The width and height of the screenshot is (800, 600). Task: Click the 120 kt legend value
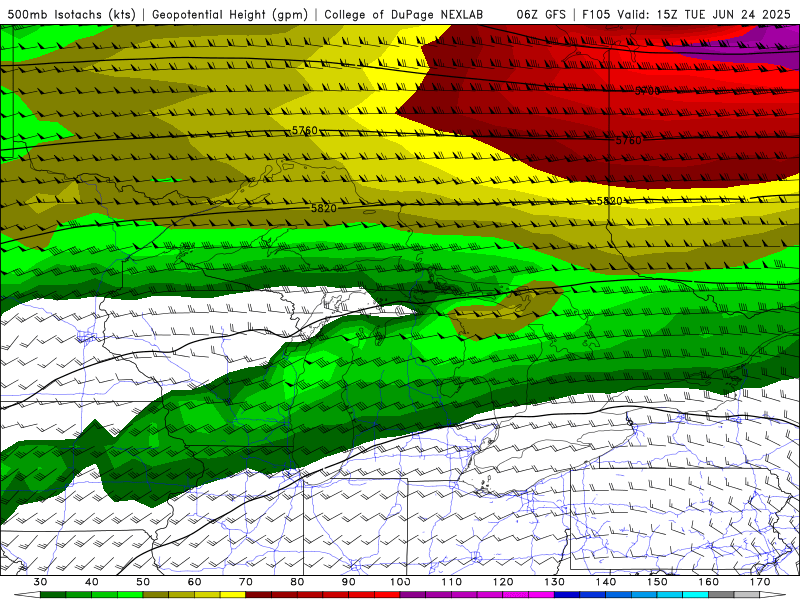click(503, 582)
